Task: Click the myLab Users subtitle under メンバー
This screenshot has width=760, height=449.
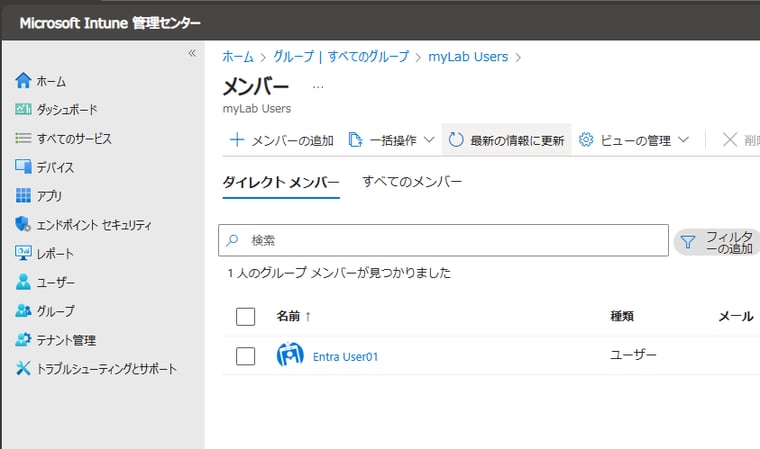Action: 256,109
